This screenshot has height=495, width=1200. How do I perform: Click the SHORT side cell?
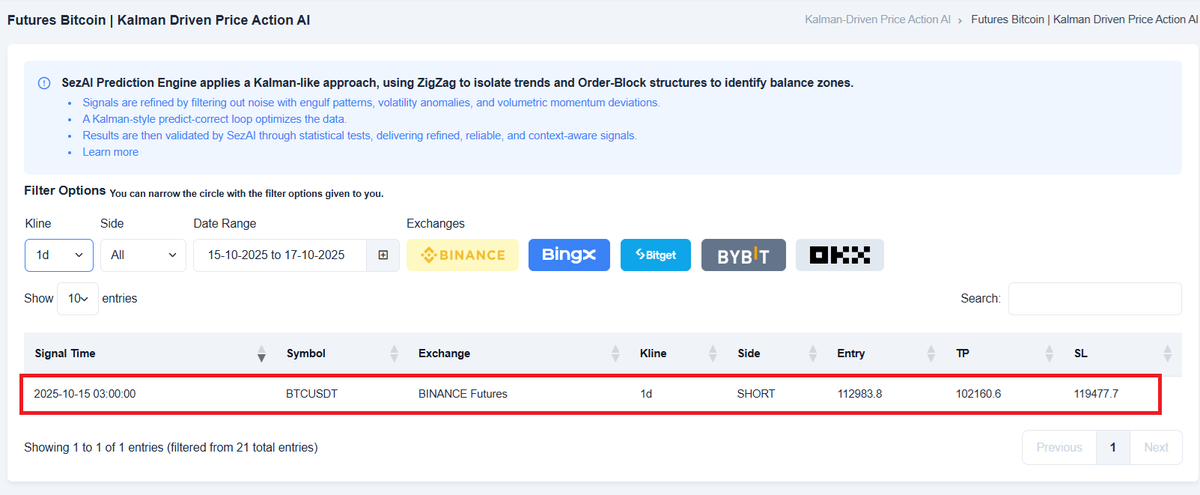[755, 394]
